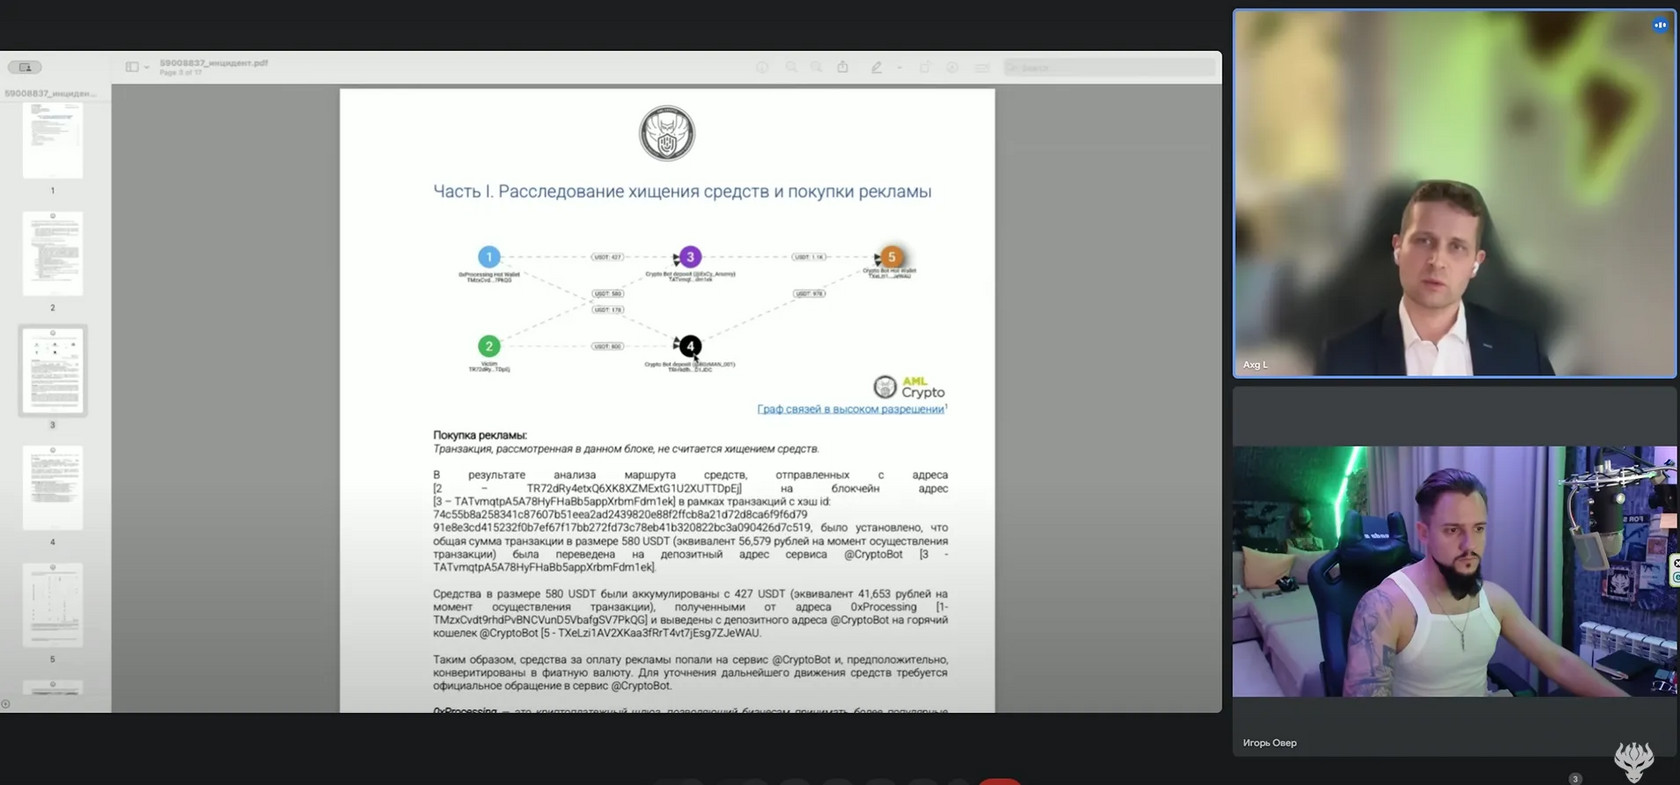Image resolution: width=1680 pixels, height=785 pixels.
Task: Click the screen-share pill button at top left
Action: [25, 67]
